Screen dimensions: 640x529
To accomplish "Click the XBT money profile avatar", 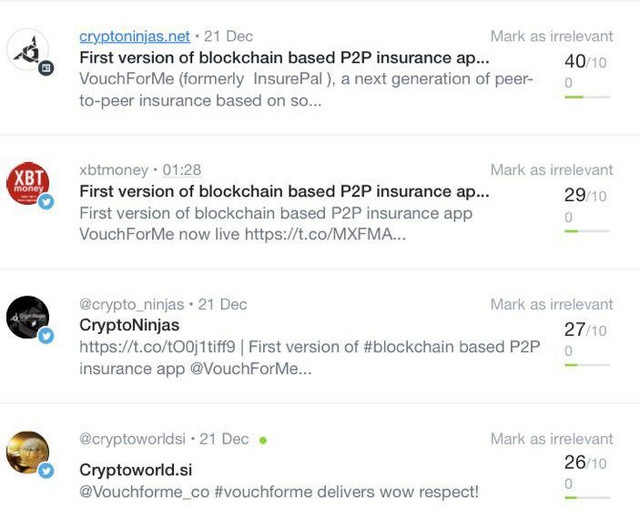I will tap(28, 183).
